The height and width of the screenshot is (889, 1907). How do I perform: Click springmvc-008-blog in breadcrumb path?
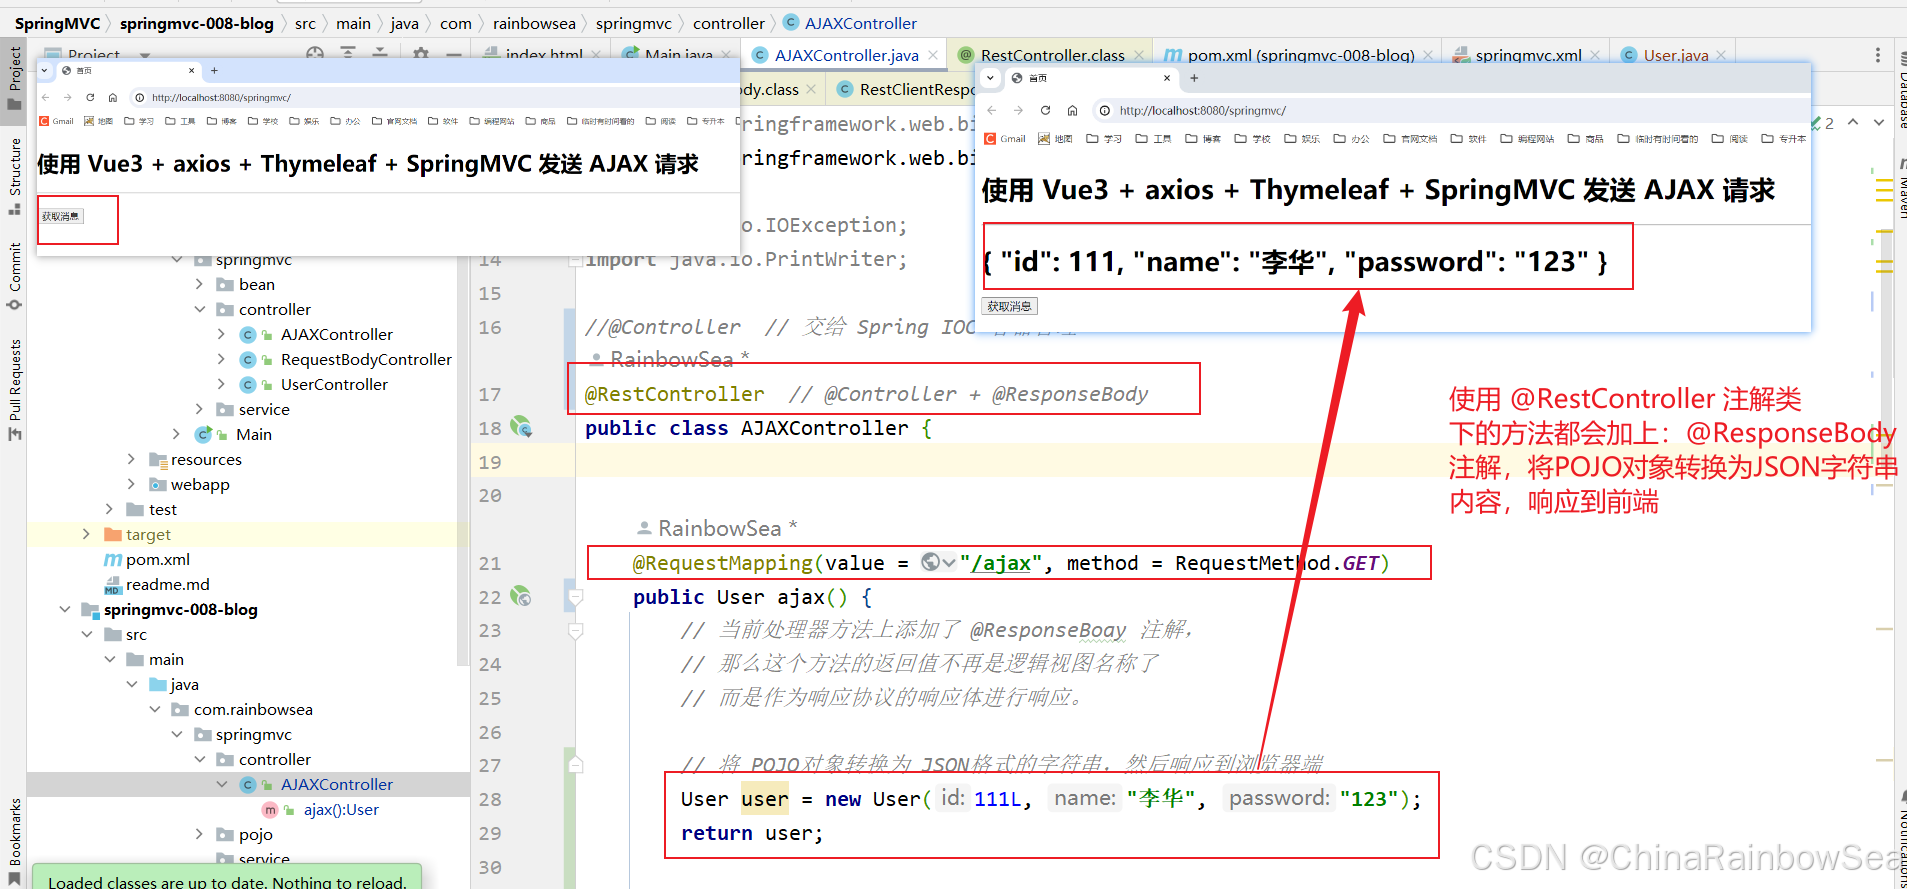[196, 23]
